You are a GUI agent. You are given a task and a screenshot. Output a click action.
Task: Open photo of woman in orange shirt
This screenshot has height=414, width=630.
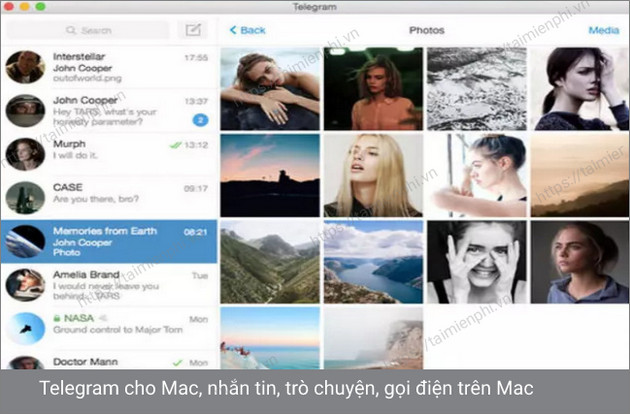pos(373,89)
